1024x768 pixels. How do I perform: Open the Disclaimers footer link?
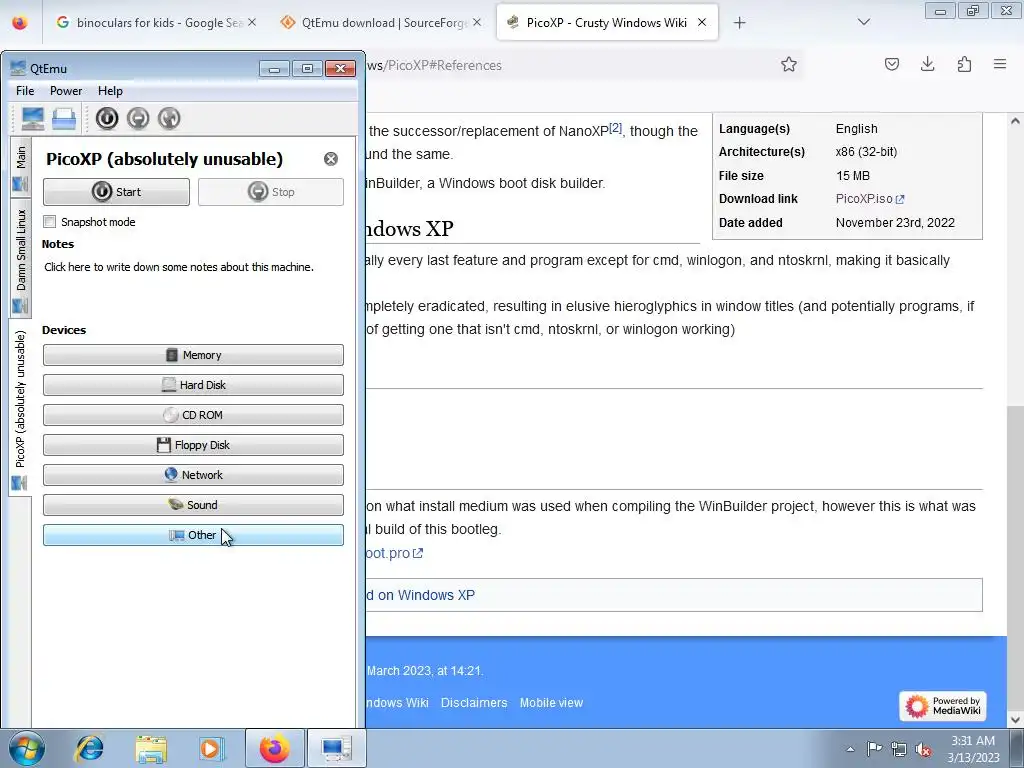[x=474, y=703]
